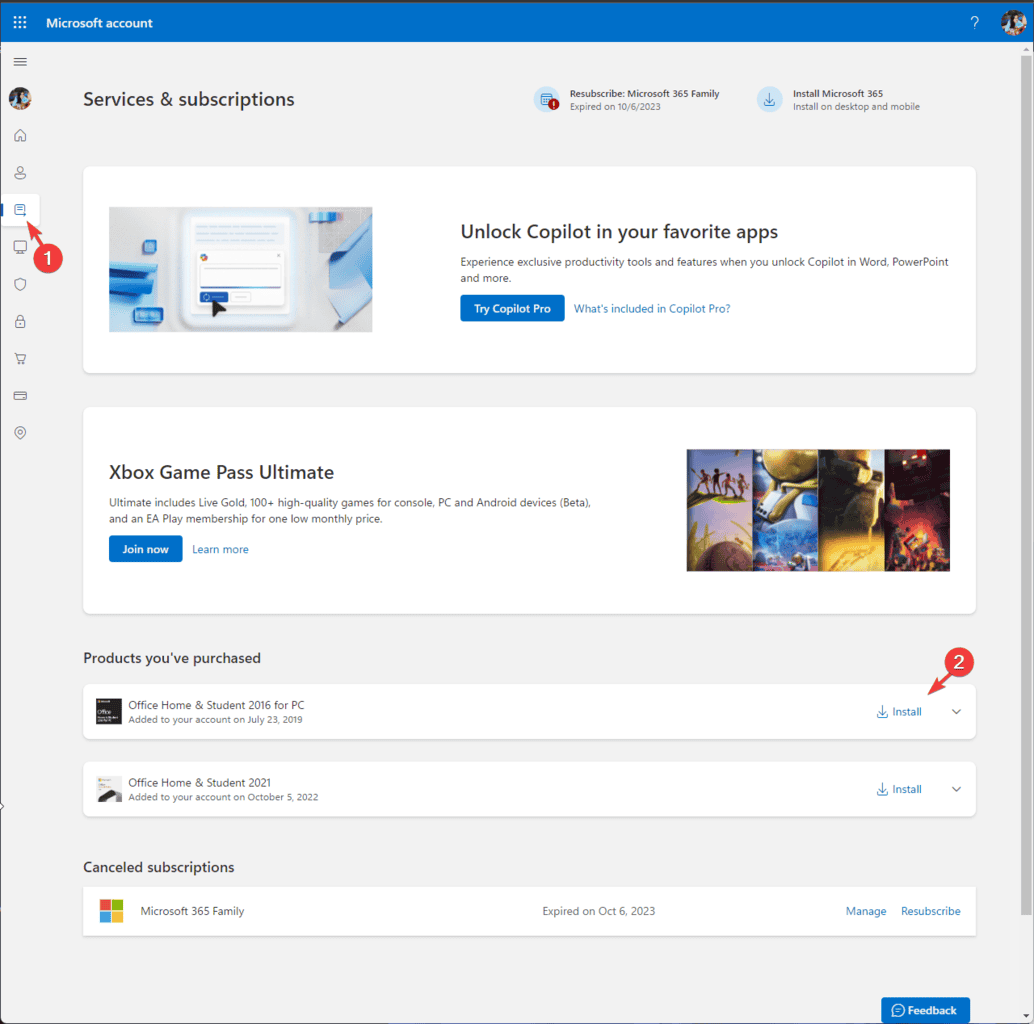Expand Office Home & Student 2016 details

pos(956,712)
